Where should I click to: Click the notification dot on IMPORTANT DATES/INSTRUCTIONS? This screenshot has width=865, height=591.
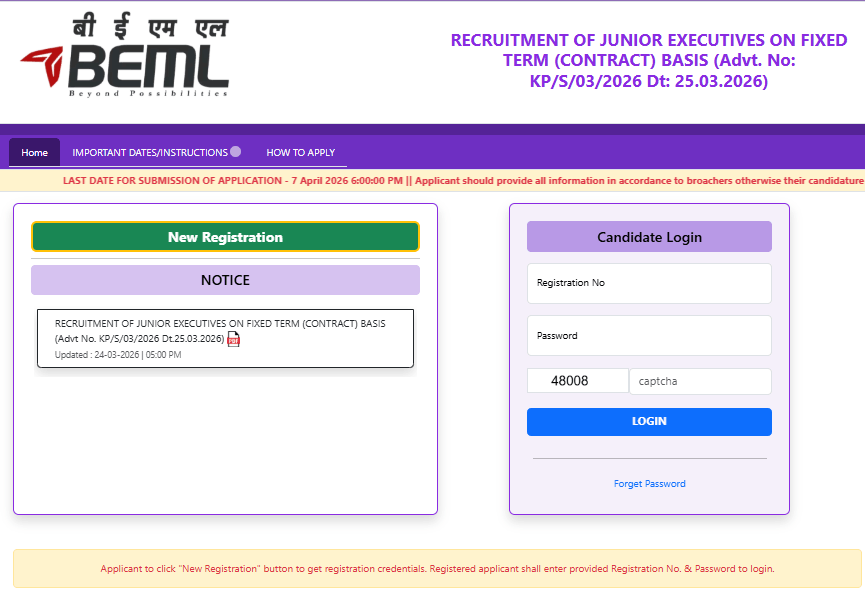235,150
